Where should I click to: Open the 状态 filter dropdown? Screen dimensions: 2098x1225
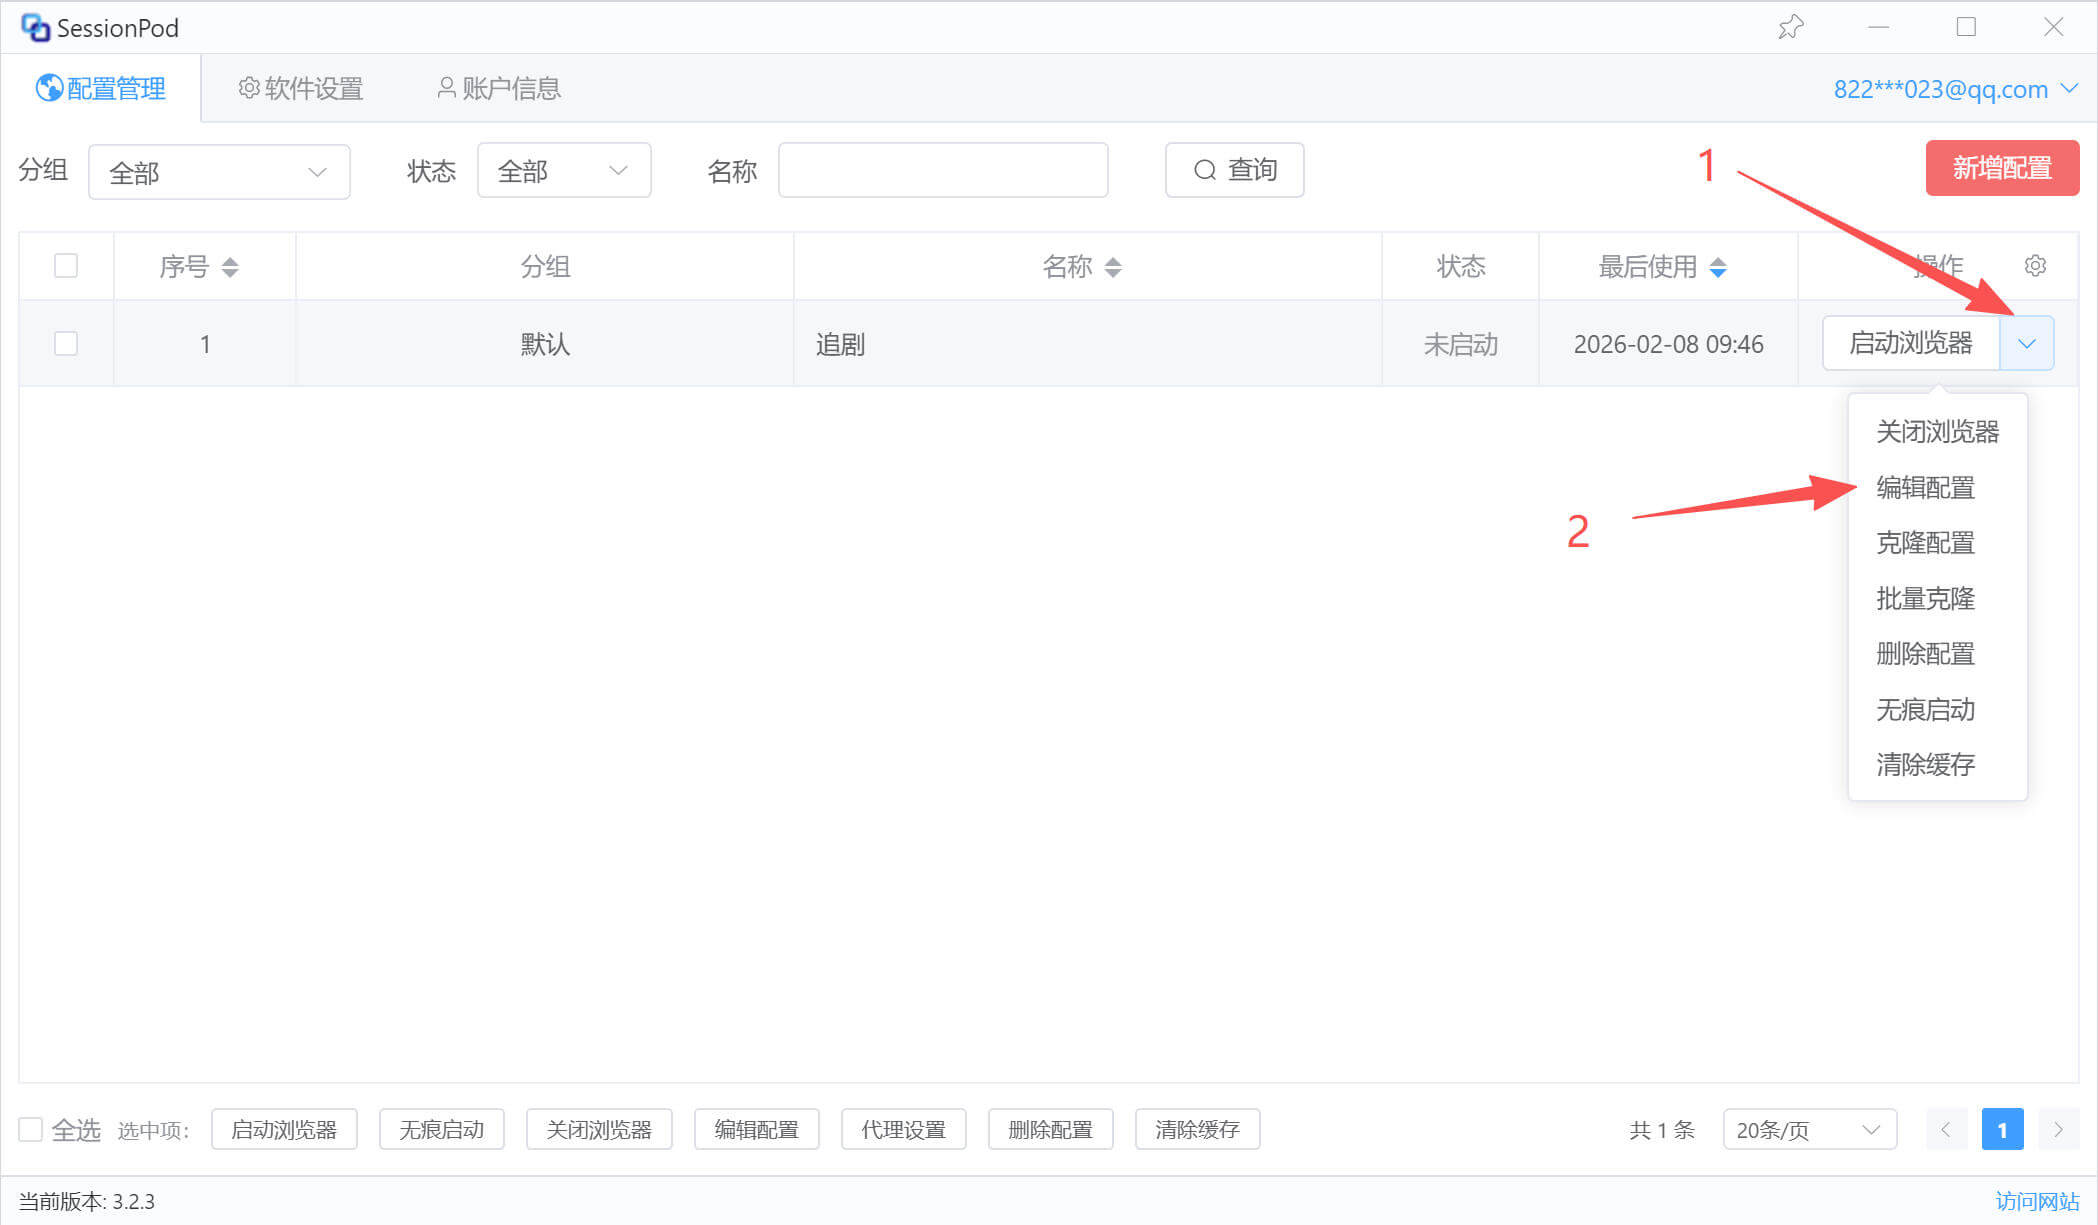(563, 171)
